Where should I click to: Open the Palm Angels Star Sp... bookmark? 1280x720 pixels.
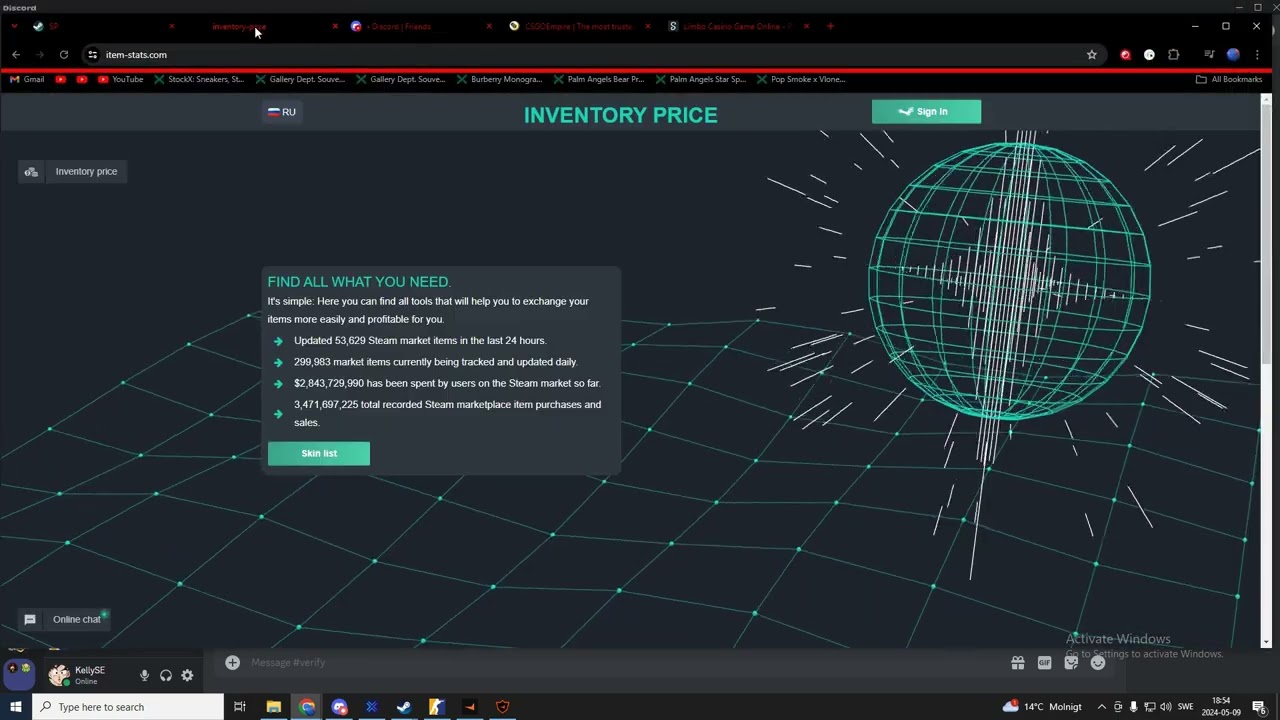(x=700, y=79)
